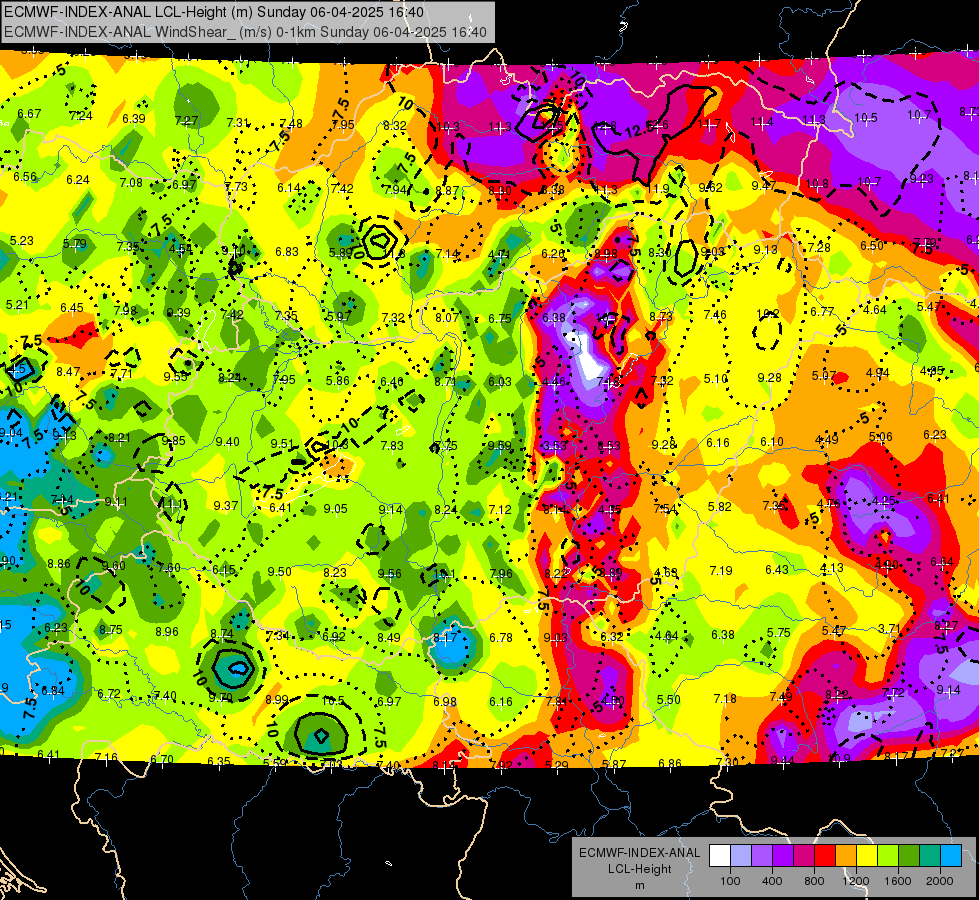
Task: Click the wind shear value '5.50'
Action: click(x=668, y=700)
